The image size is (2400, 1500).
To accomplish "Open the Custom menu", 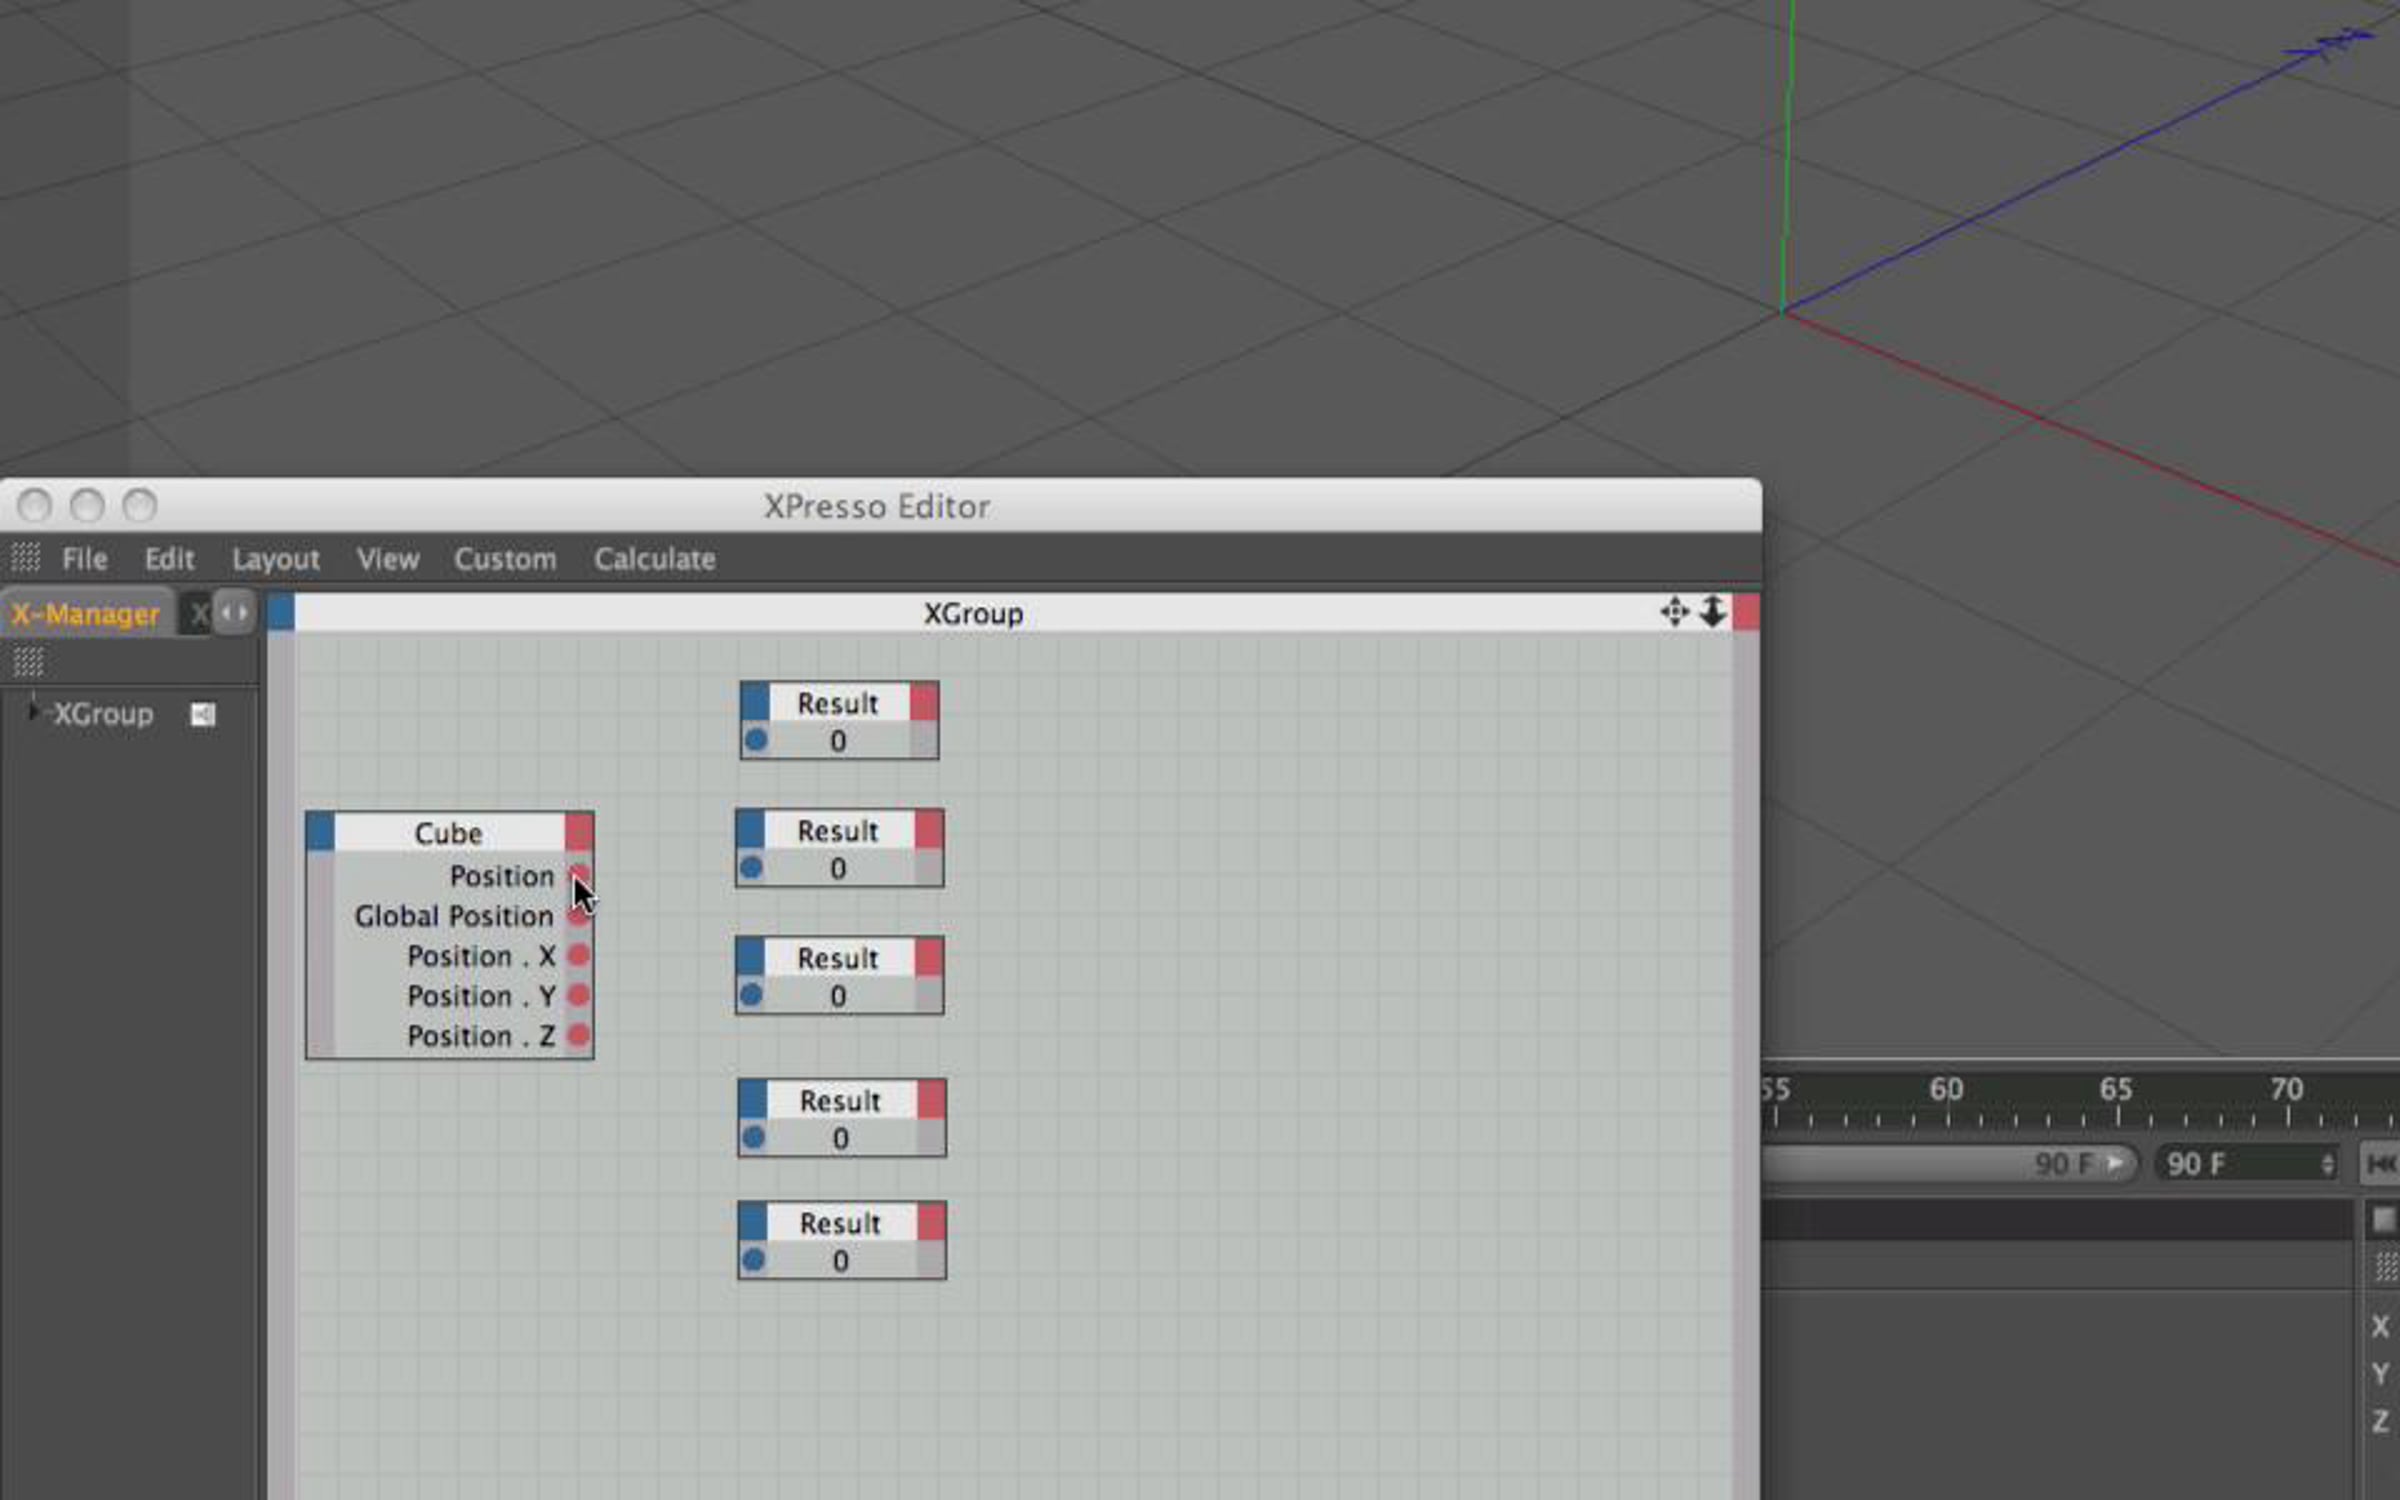I will coord(505,559).
